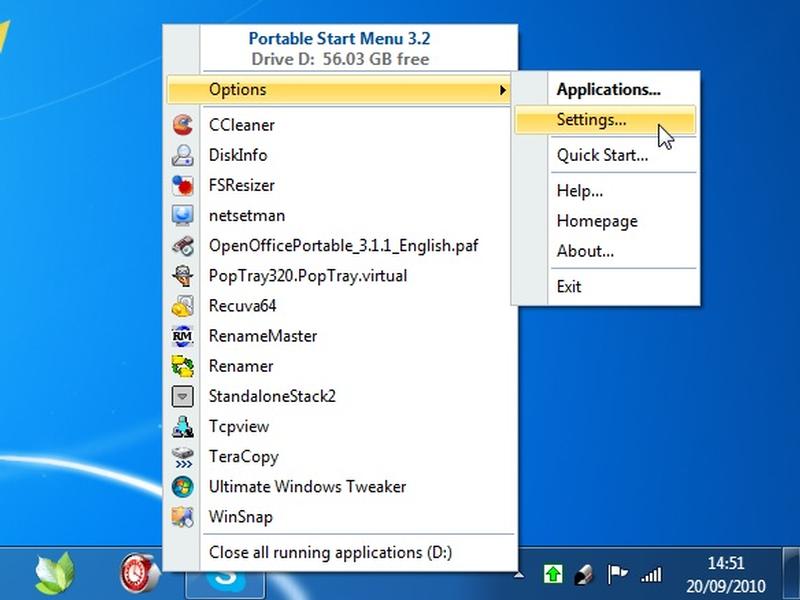The width and height of the screenshot is (800, 600).
Task: Click the red clock taskbar icon
Action: pyautogui.click(x=139, y=574)
